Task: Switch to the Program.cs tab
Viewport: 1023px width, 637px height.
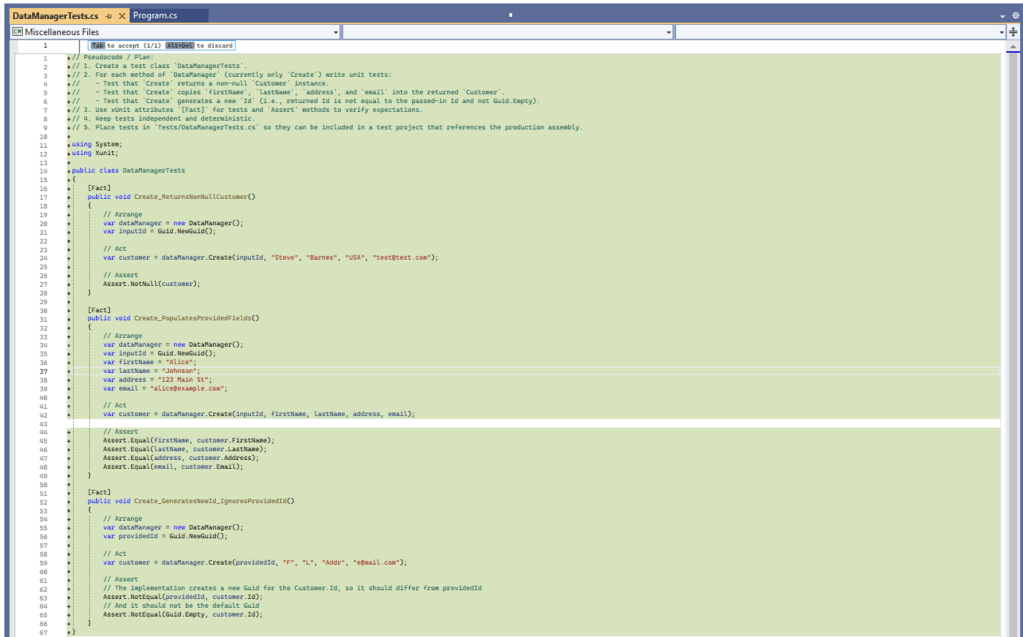Action: 165,16
